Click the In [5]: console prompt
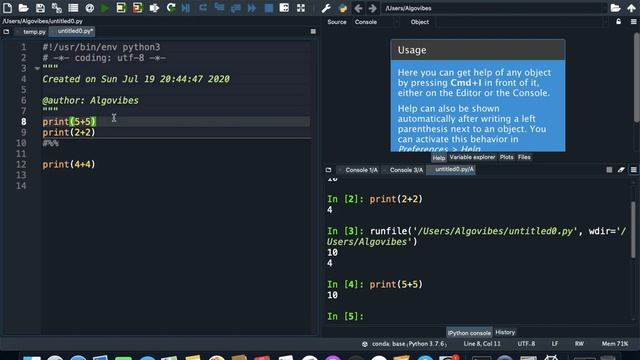The width and height of the screenshot is (640, 360). (345, 316)
